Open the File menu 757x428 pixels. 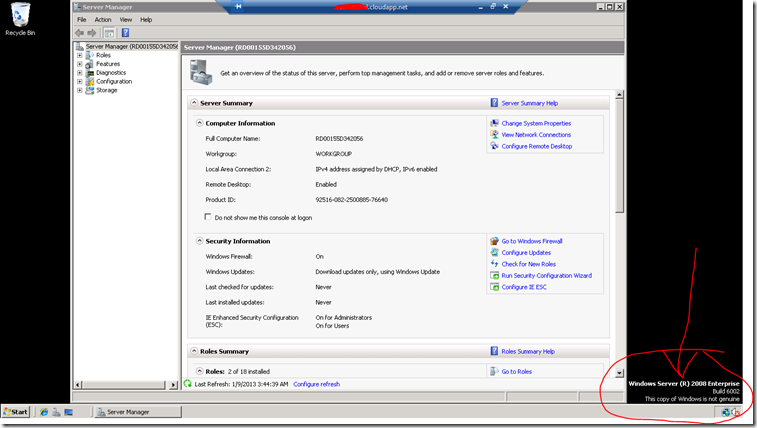click(82, 20)
